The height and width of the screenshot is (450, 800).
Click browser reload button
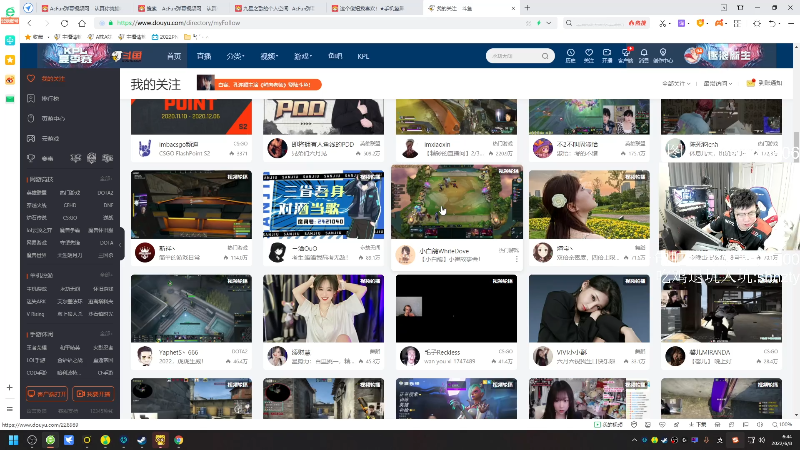coord(64,23)
